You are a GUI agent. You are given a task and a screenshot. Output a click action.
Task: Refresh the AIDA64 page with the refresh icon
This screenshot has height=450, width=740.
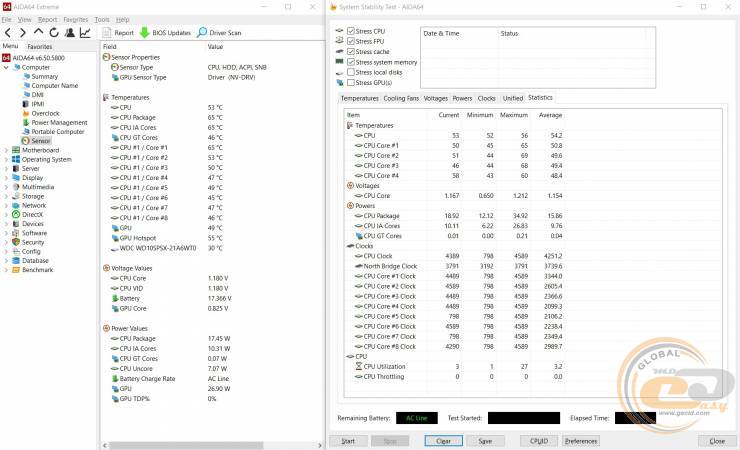[x=54, y=33]
